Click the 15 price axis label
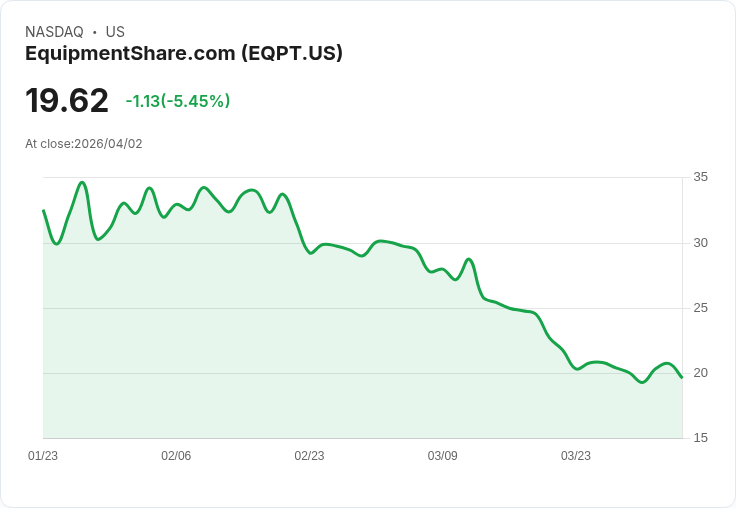This screenshot has height=508, width=736. pyautogui.click(x=700, y=438)
